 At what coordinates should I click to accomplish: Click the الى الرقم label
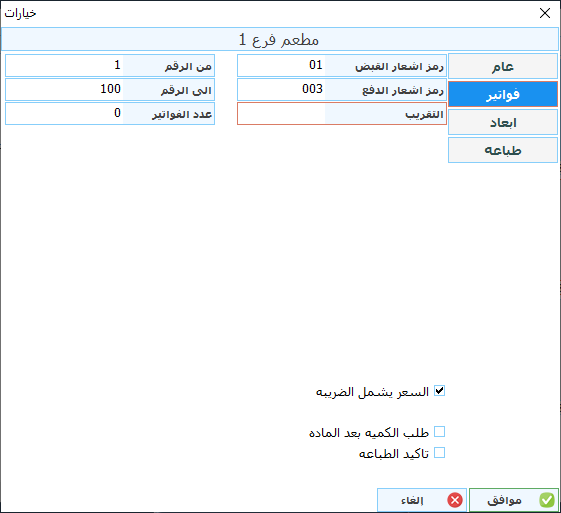[186, 91]
